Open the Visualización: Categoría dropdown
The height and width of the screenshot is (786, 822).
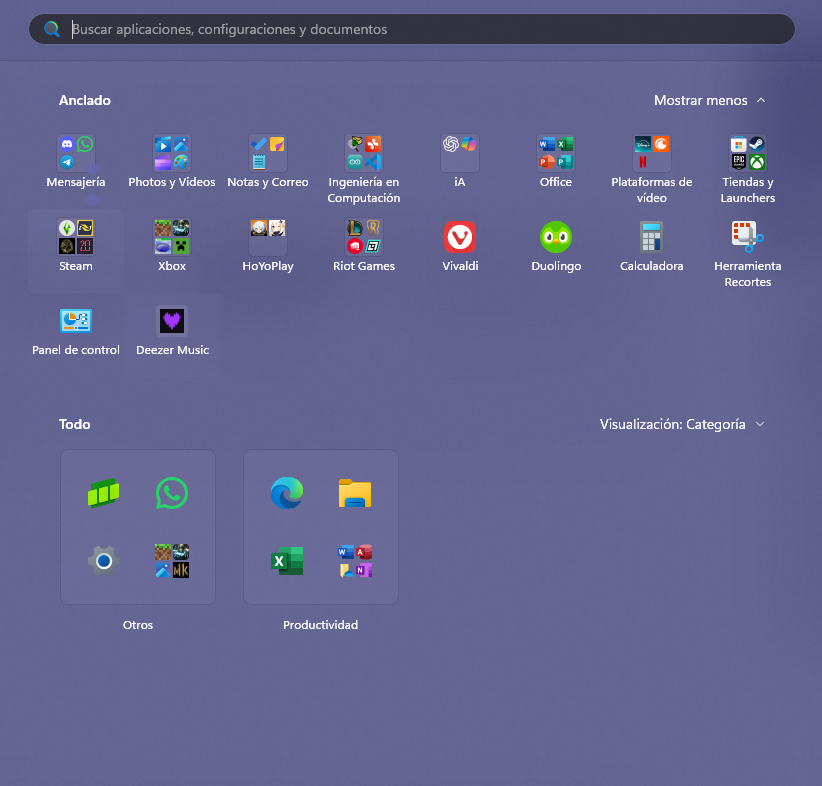tap(682, 424)
